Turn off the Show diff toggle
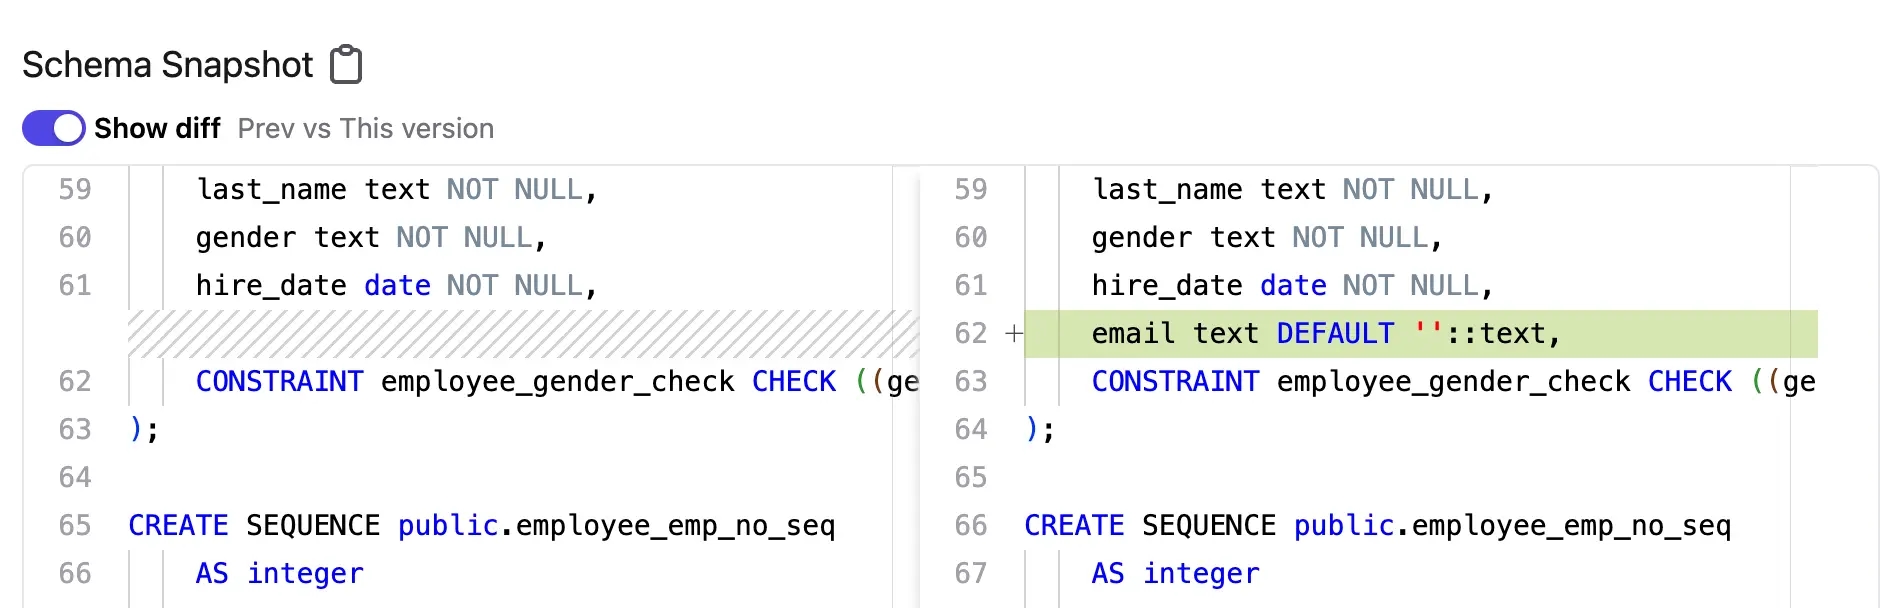The image size is (1880, 608). [x=54, y=128]
